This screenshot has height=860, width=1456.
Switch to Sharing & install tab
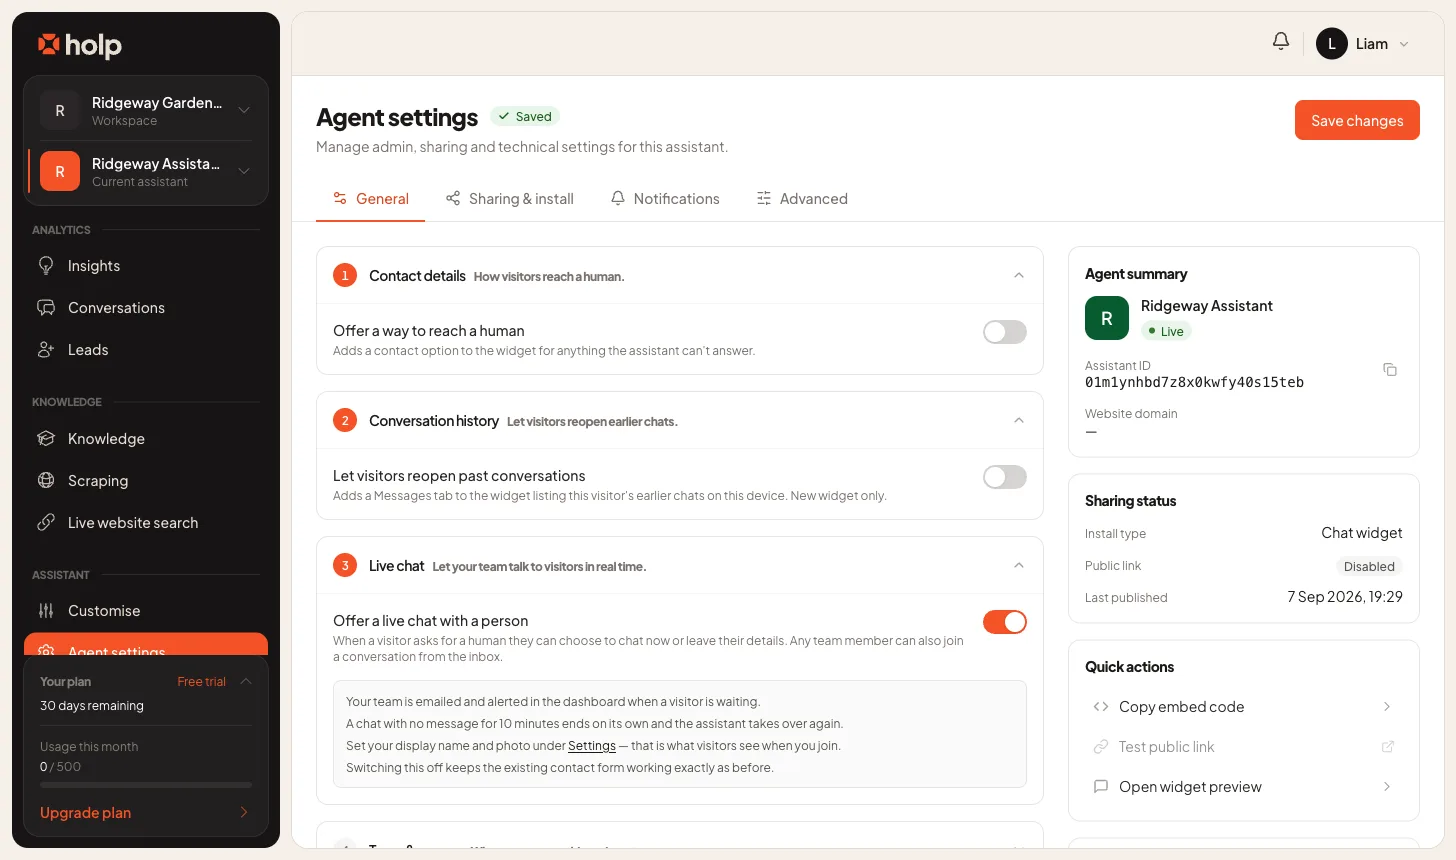510,199
